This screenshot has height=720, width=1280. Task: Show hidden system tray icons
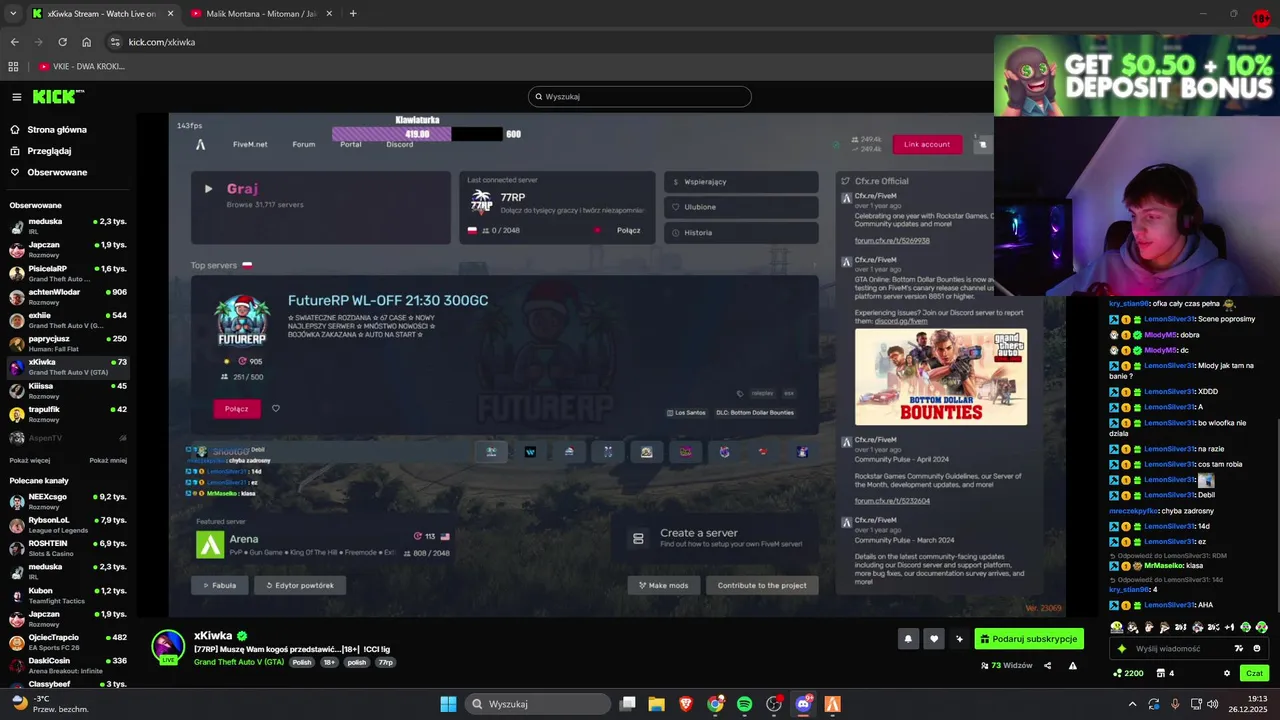[x=1133, y=704]
